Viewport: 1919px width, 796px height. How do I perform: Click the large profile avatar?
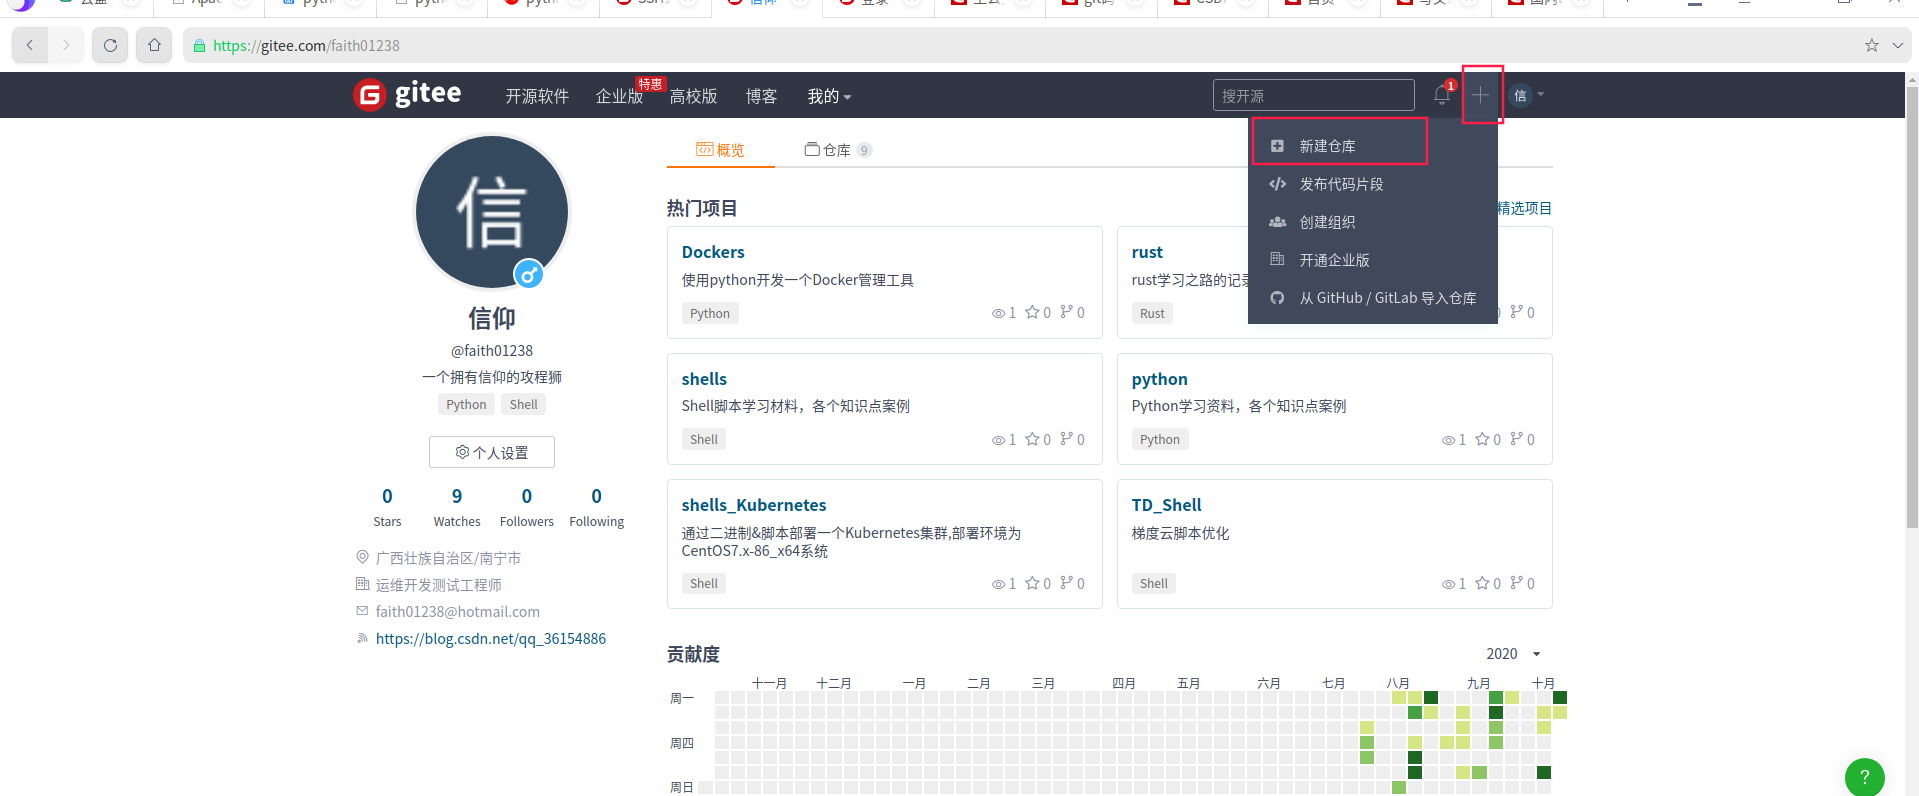[491, 212]
